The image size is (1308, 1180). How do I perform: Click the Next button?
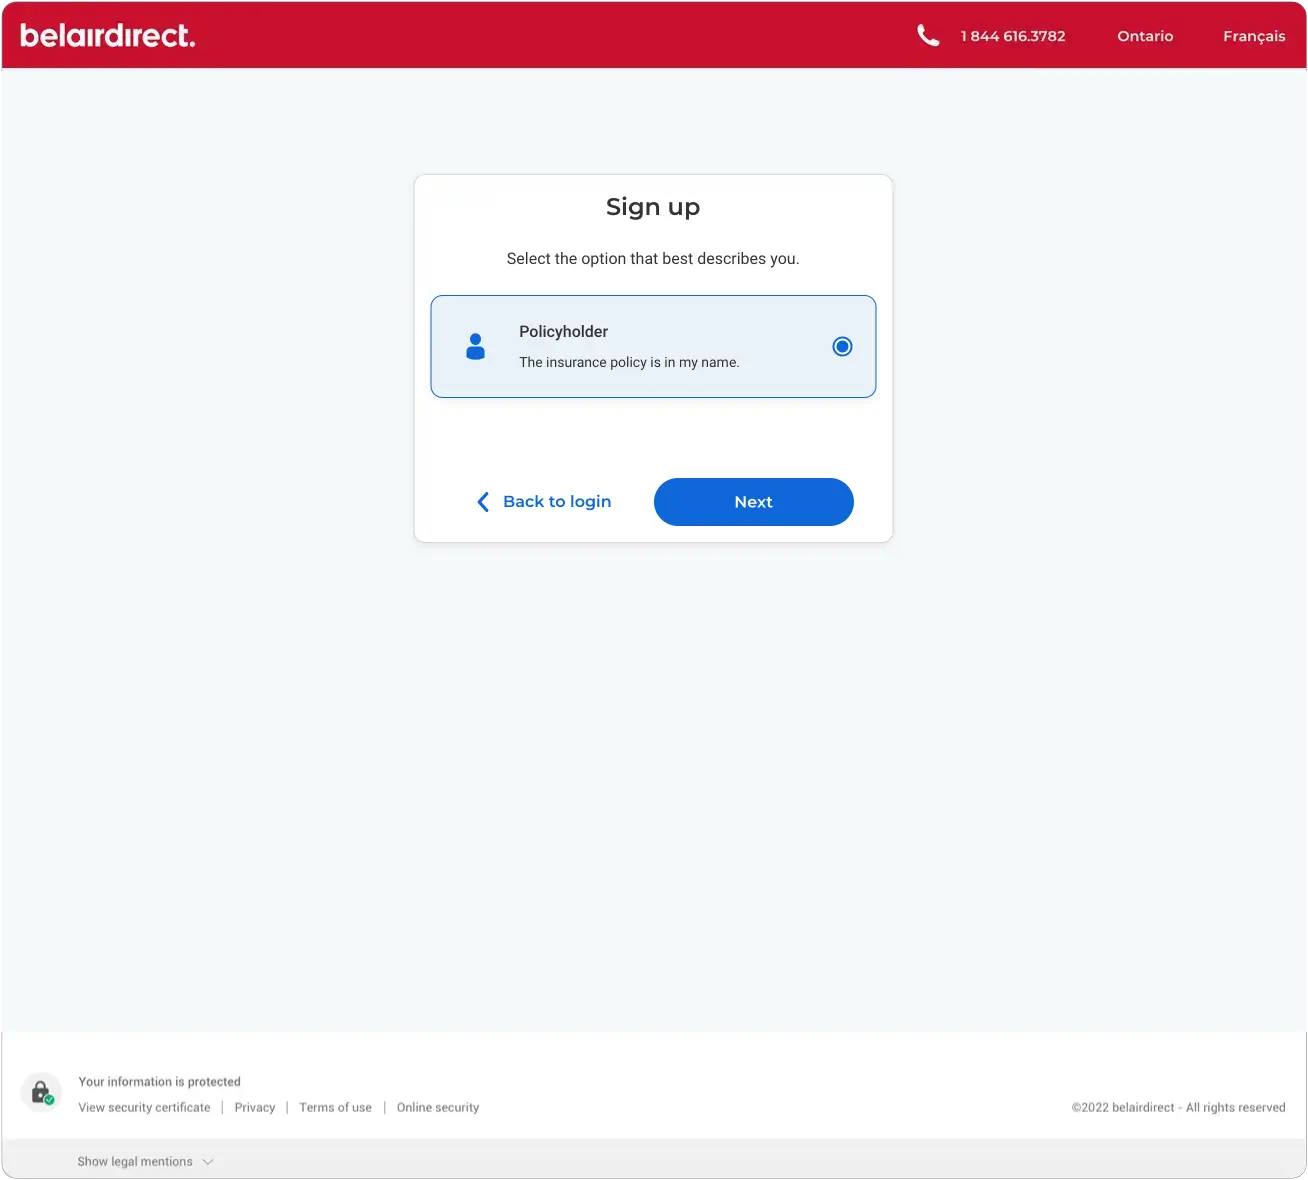coord(753,501)
